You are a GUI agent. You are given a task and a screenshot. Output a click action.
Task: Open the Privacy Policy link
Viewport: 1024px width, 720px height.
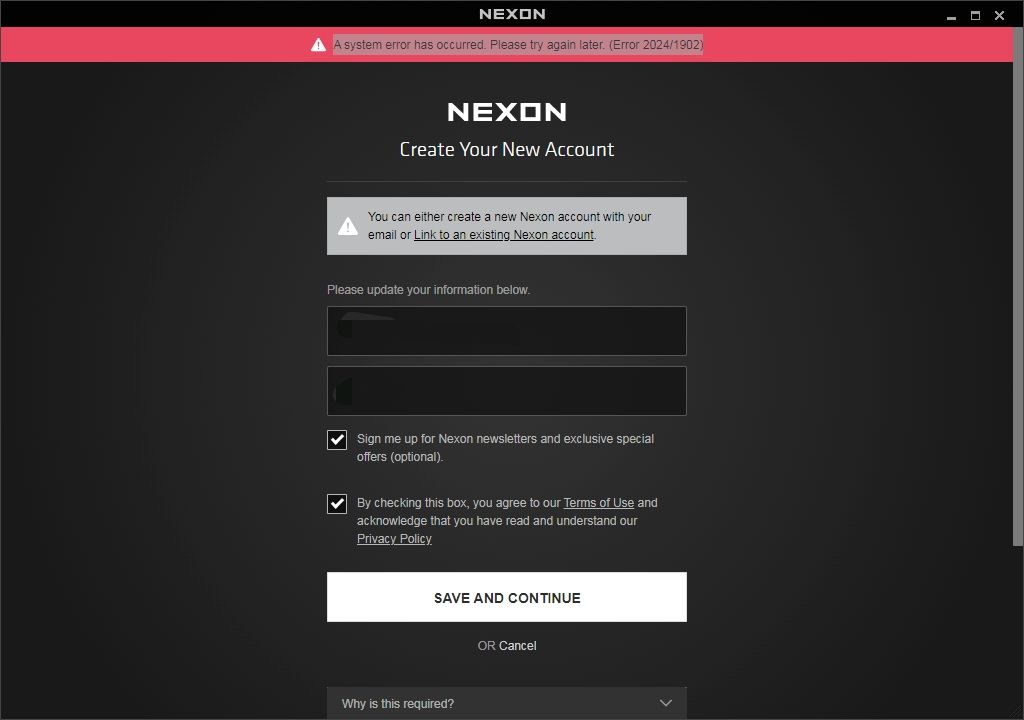click(x=394, y=539)
